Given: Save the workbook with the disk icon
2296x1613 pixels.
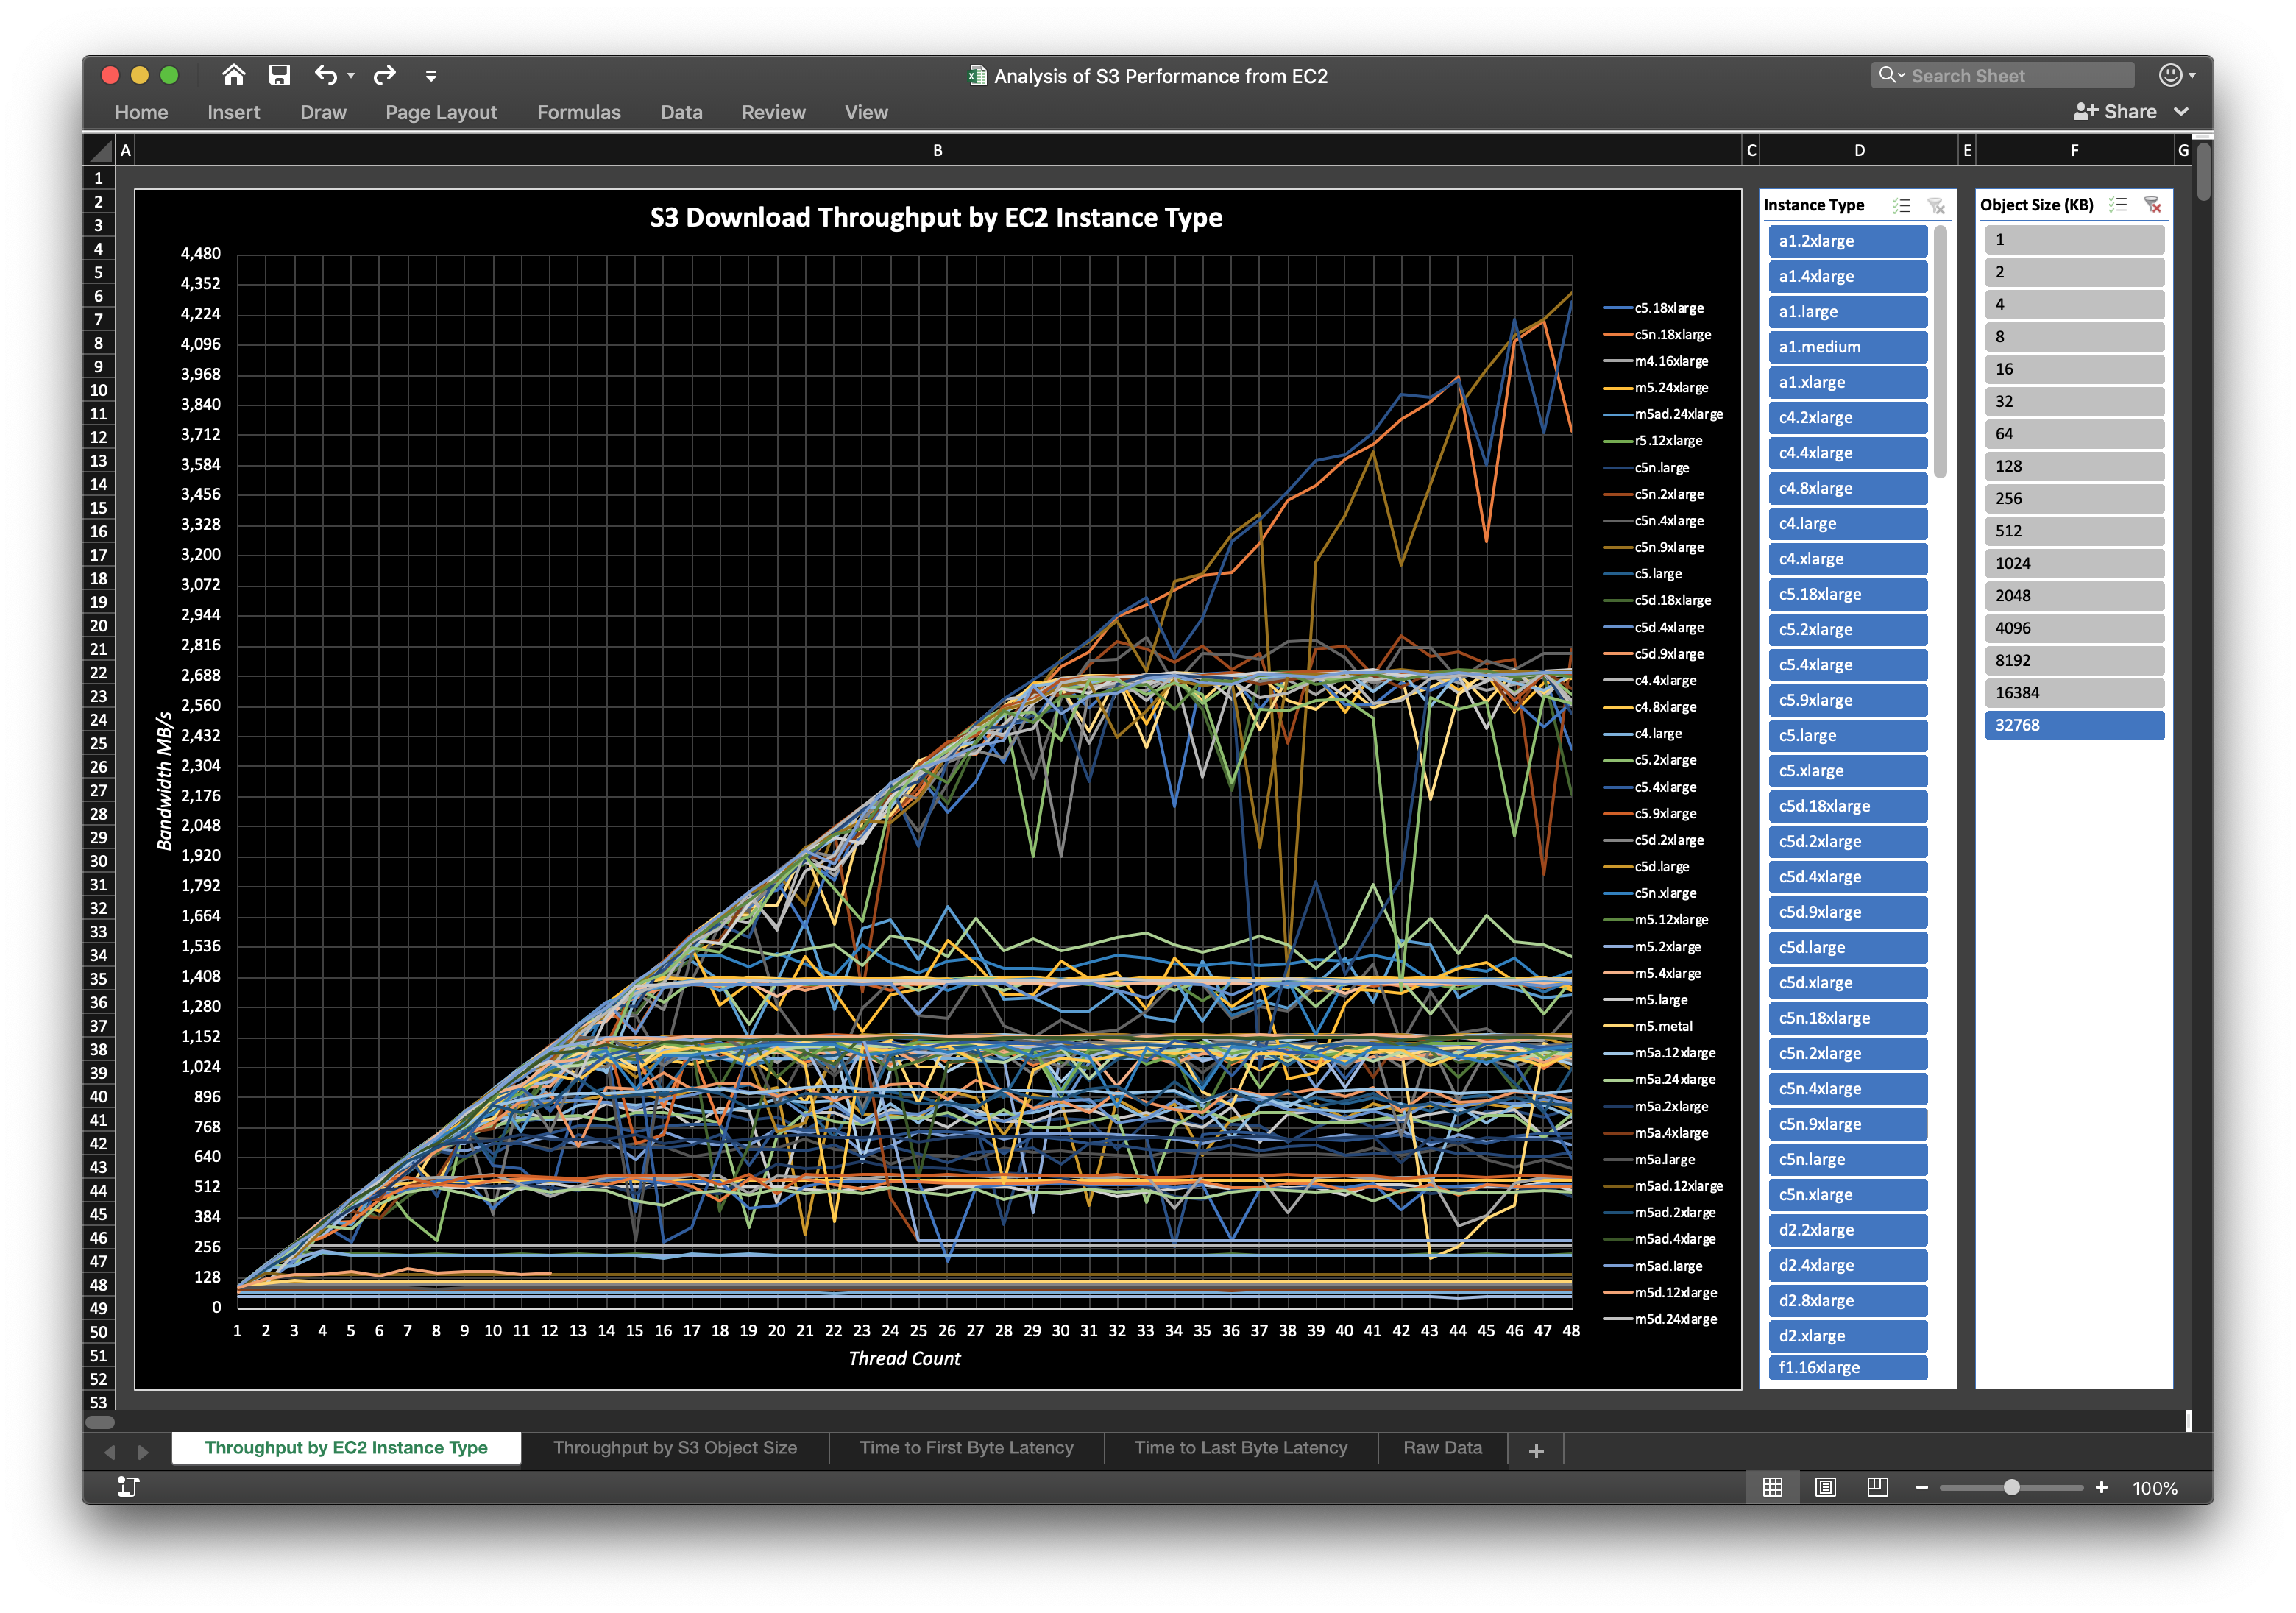Looking at the screenshot, I should (x=279, y=75).
